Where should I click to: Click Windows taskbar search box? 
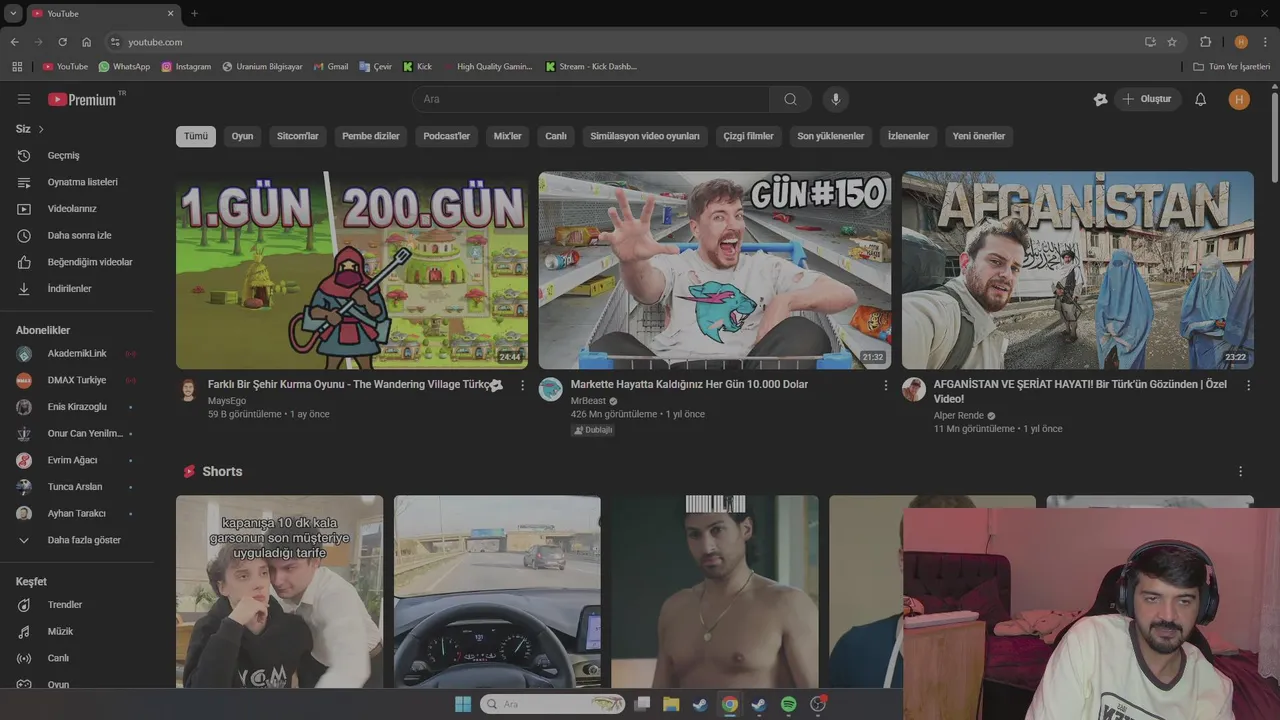[x=552, y=704]
